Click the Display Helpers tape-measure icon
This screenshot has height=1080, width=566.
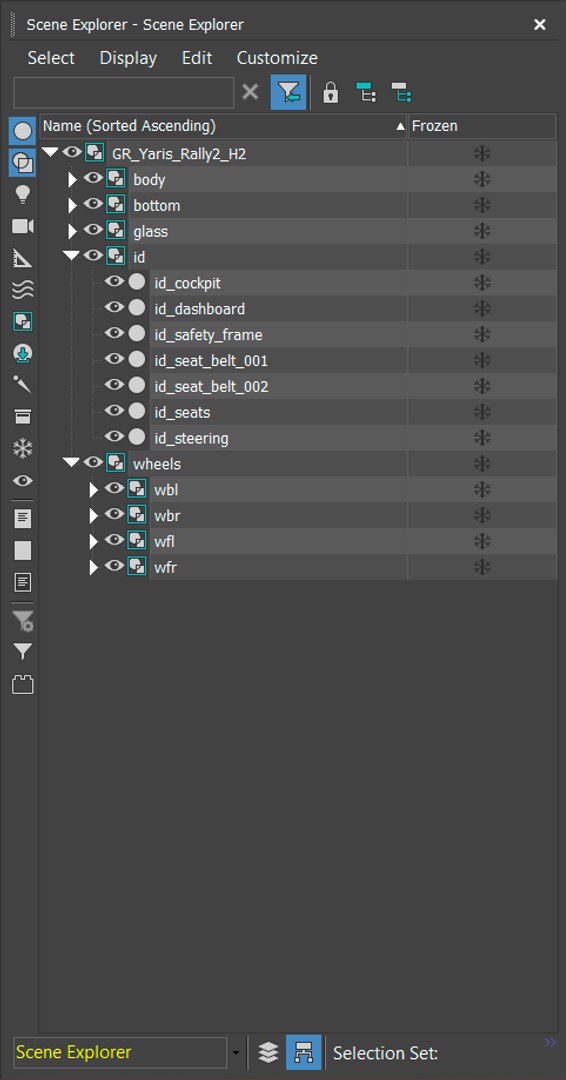(x=23, y=258)
